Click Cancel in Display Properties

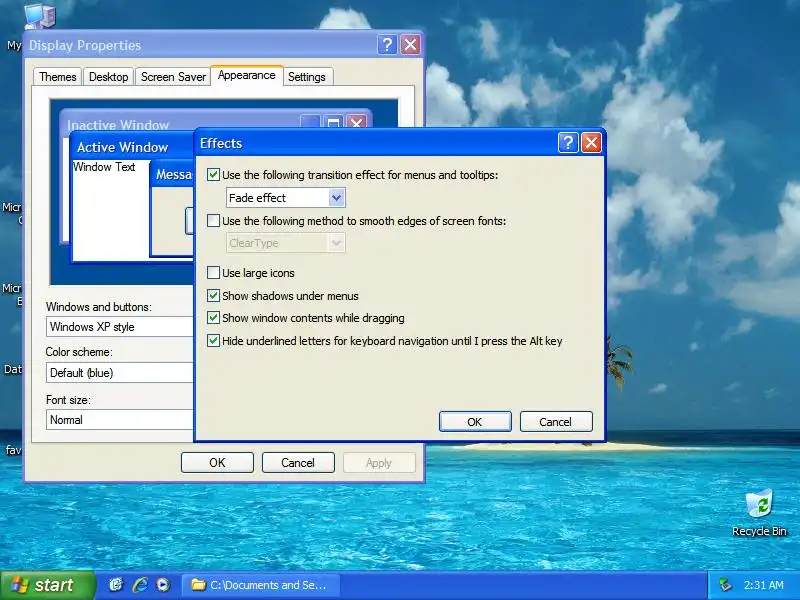pyautogui.click(x=298, y=462)
